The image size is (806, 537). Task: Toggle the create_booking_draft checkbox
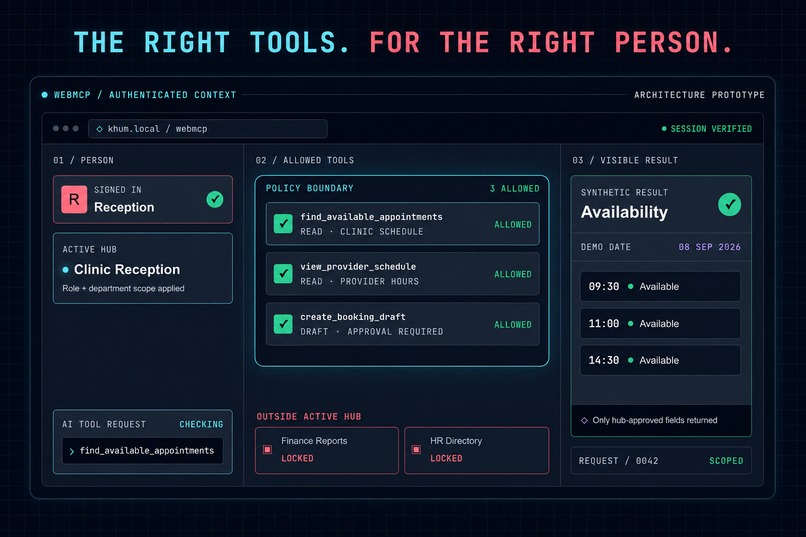click(x=283, y=324)
